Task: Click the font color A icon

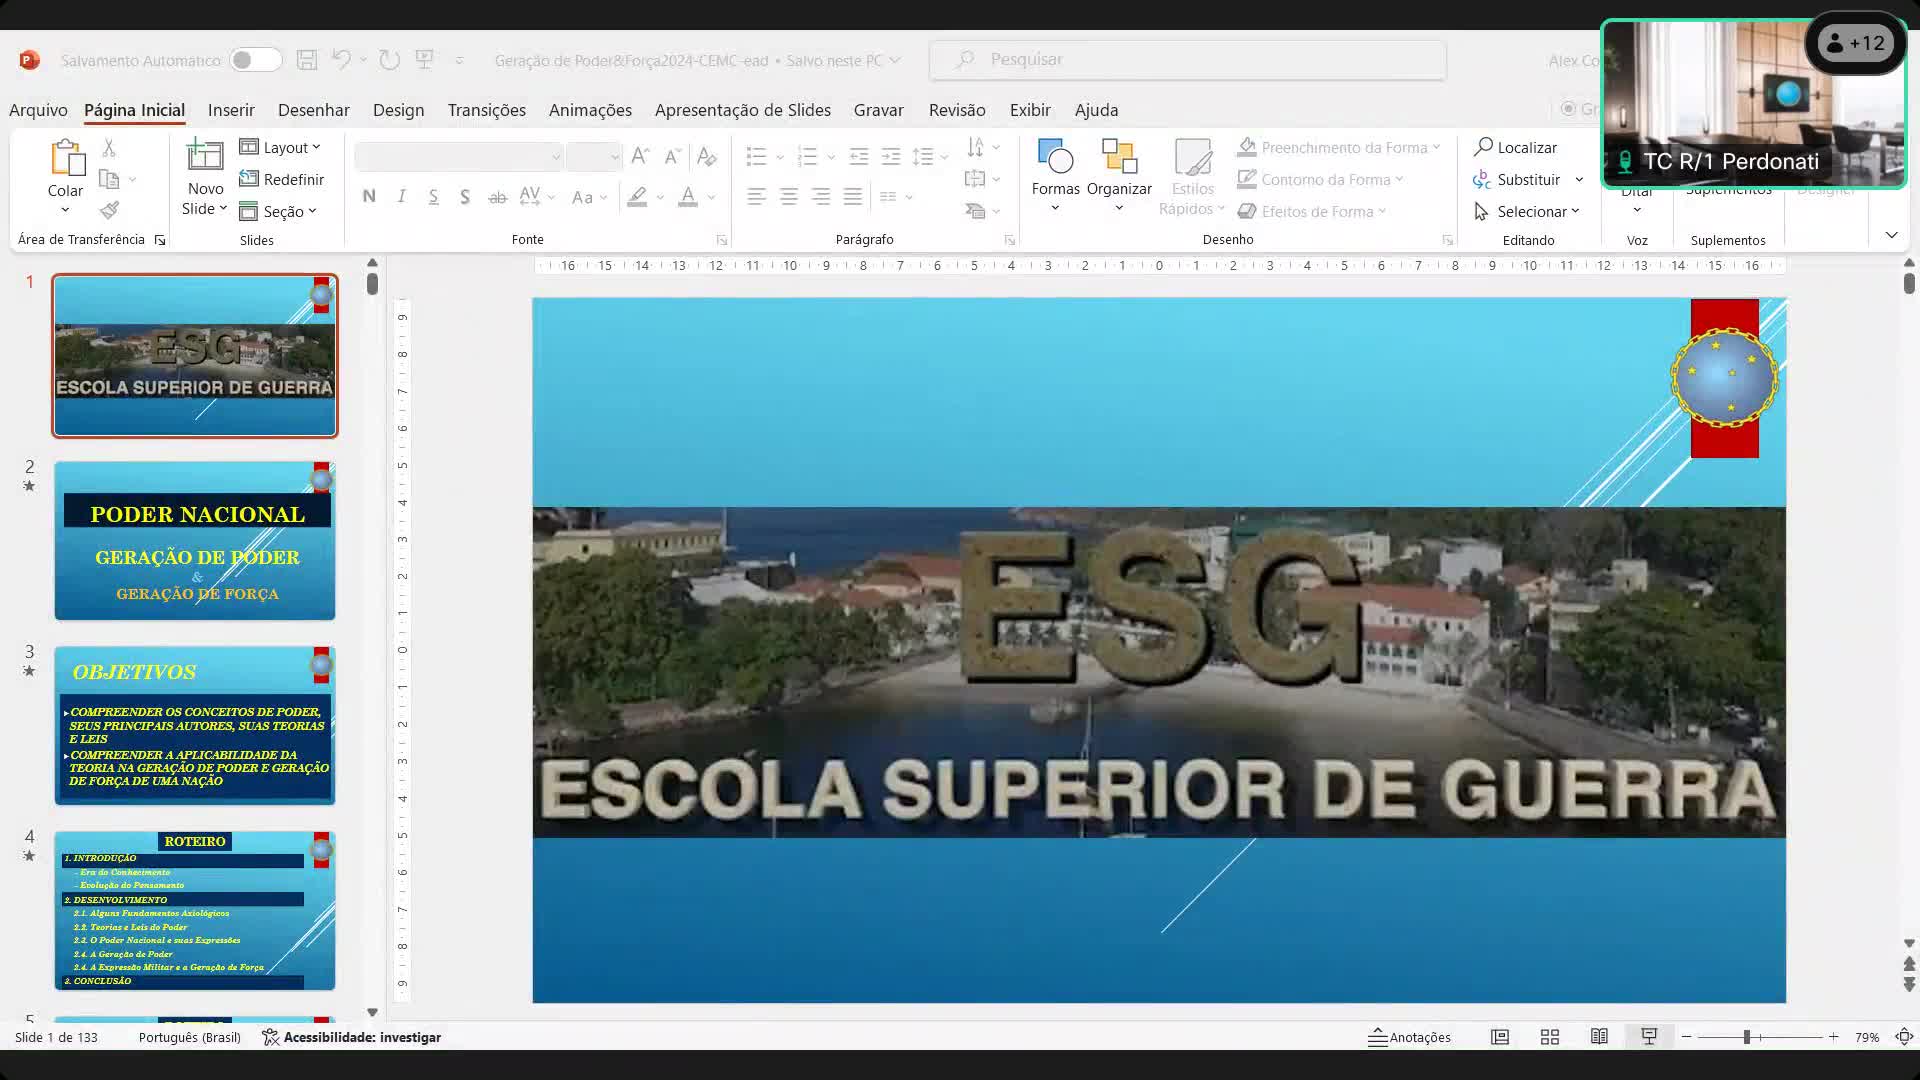Action: pyautogui.click(x=688, y=197)
